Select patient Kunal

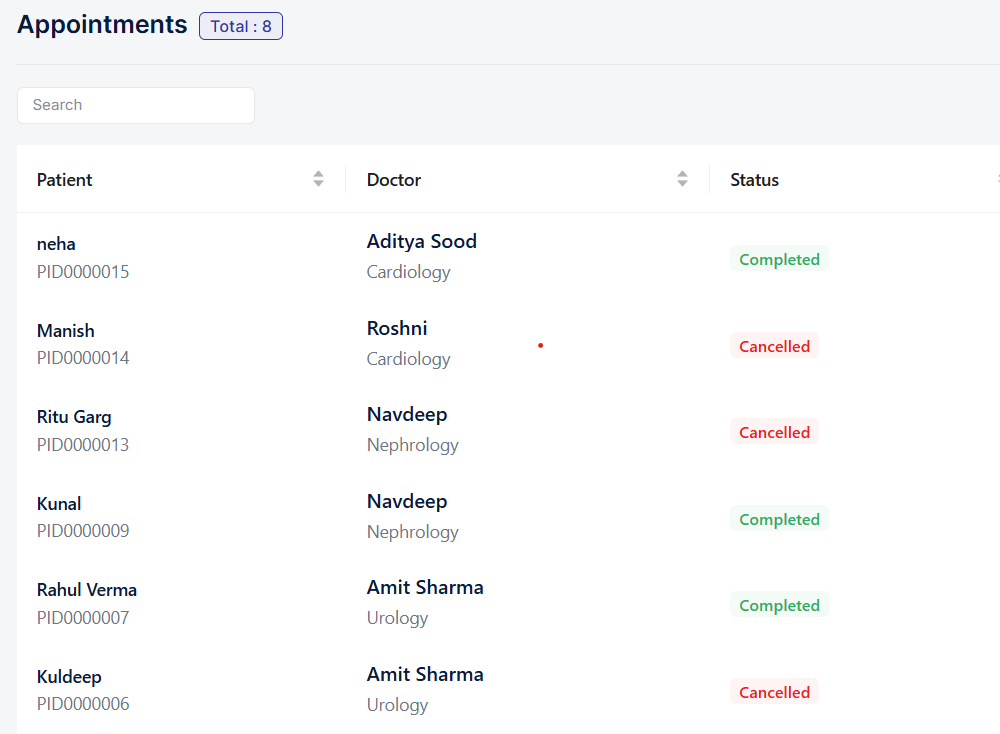pyautogui.click(x=59, y=504)
